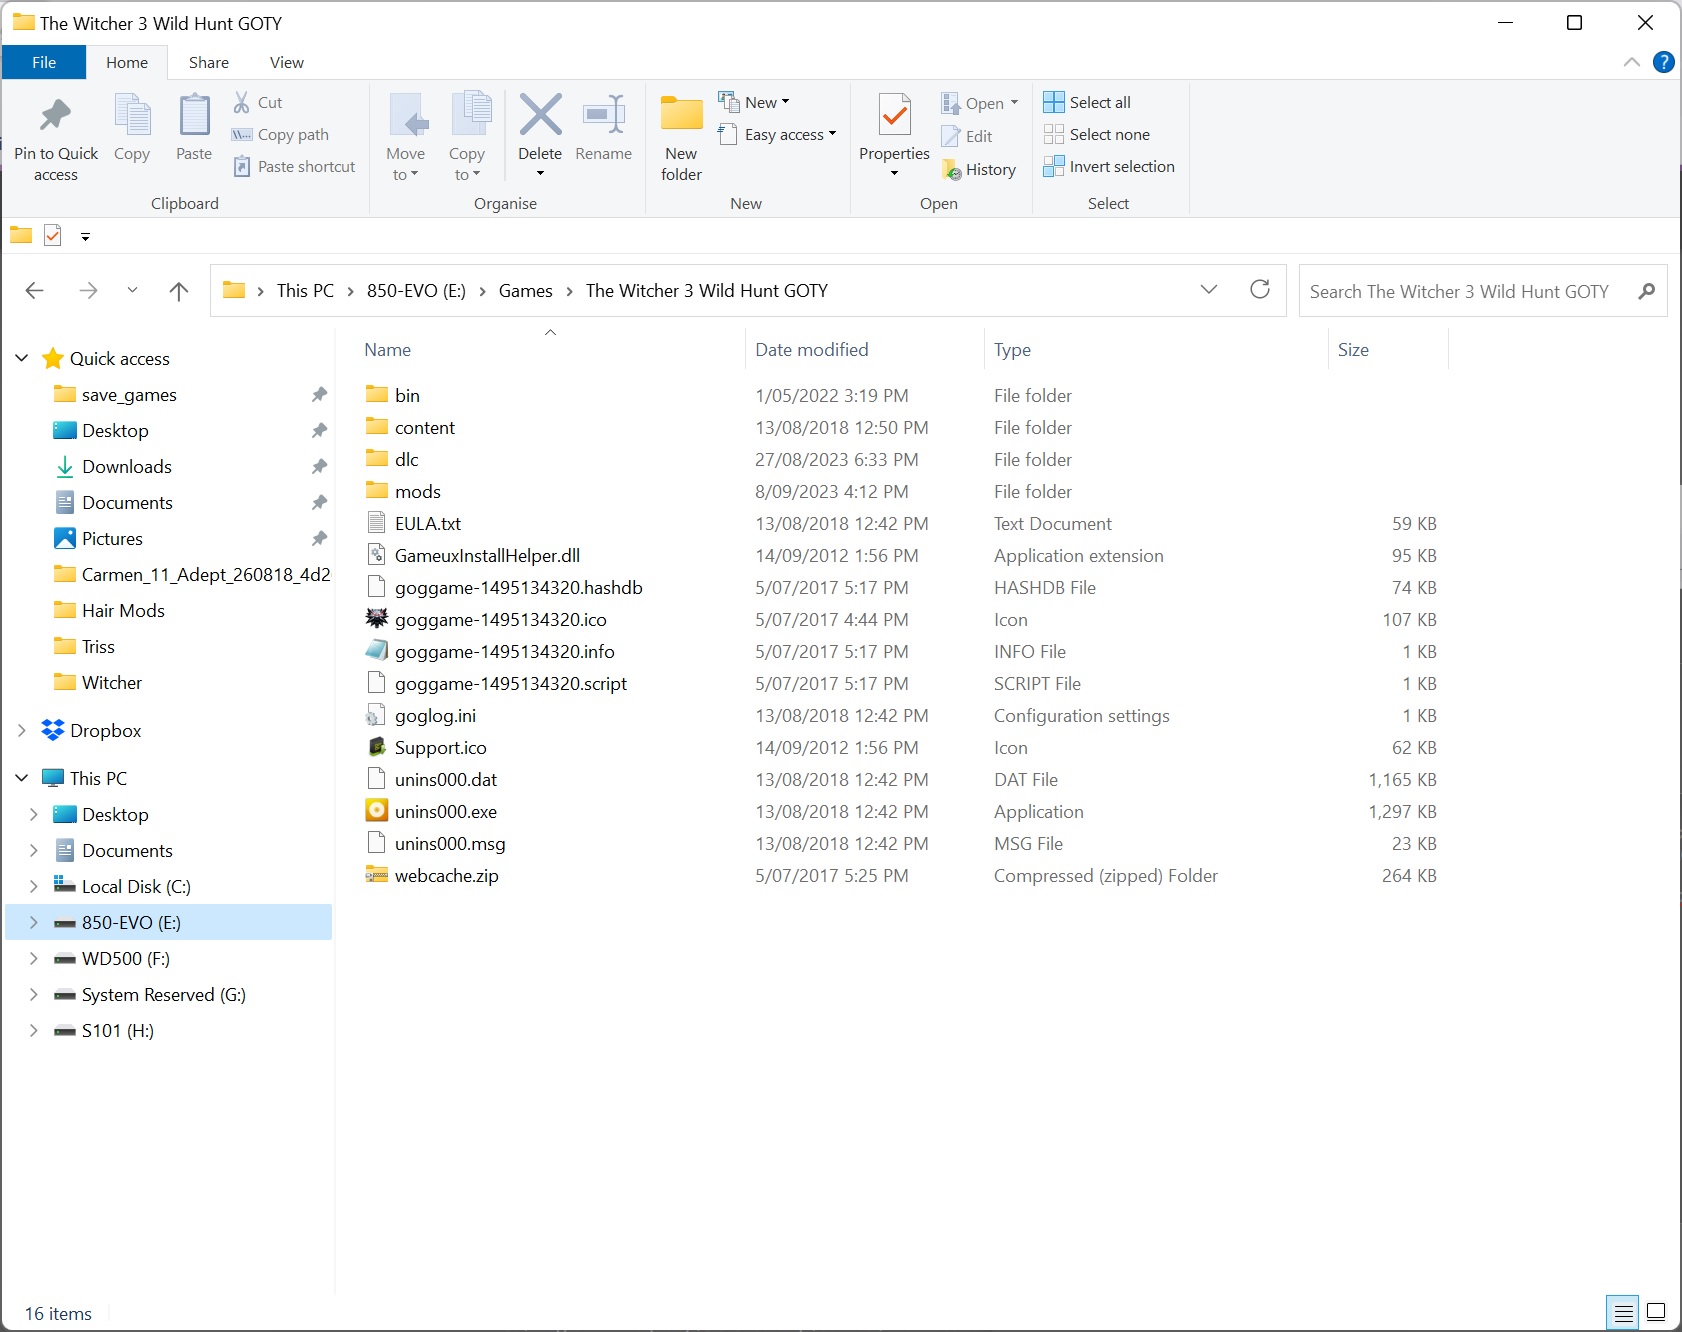Sort by the Type column header
Viewport: 1682px width, 1332px height.
coord(1012,349)
